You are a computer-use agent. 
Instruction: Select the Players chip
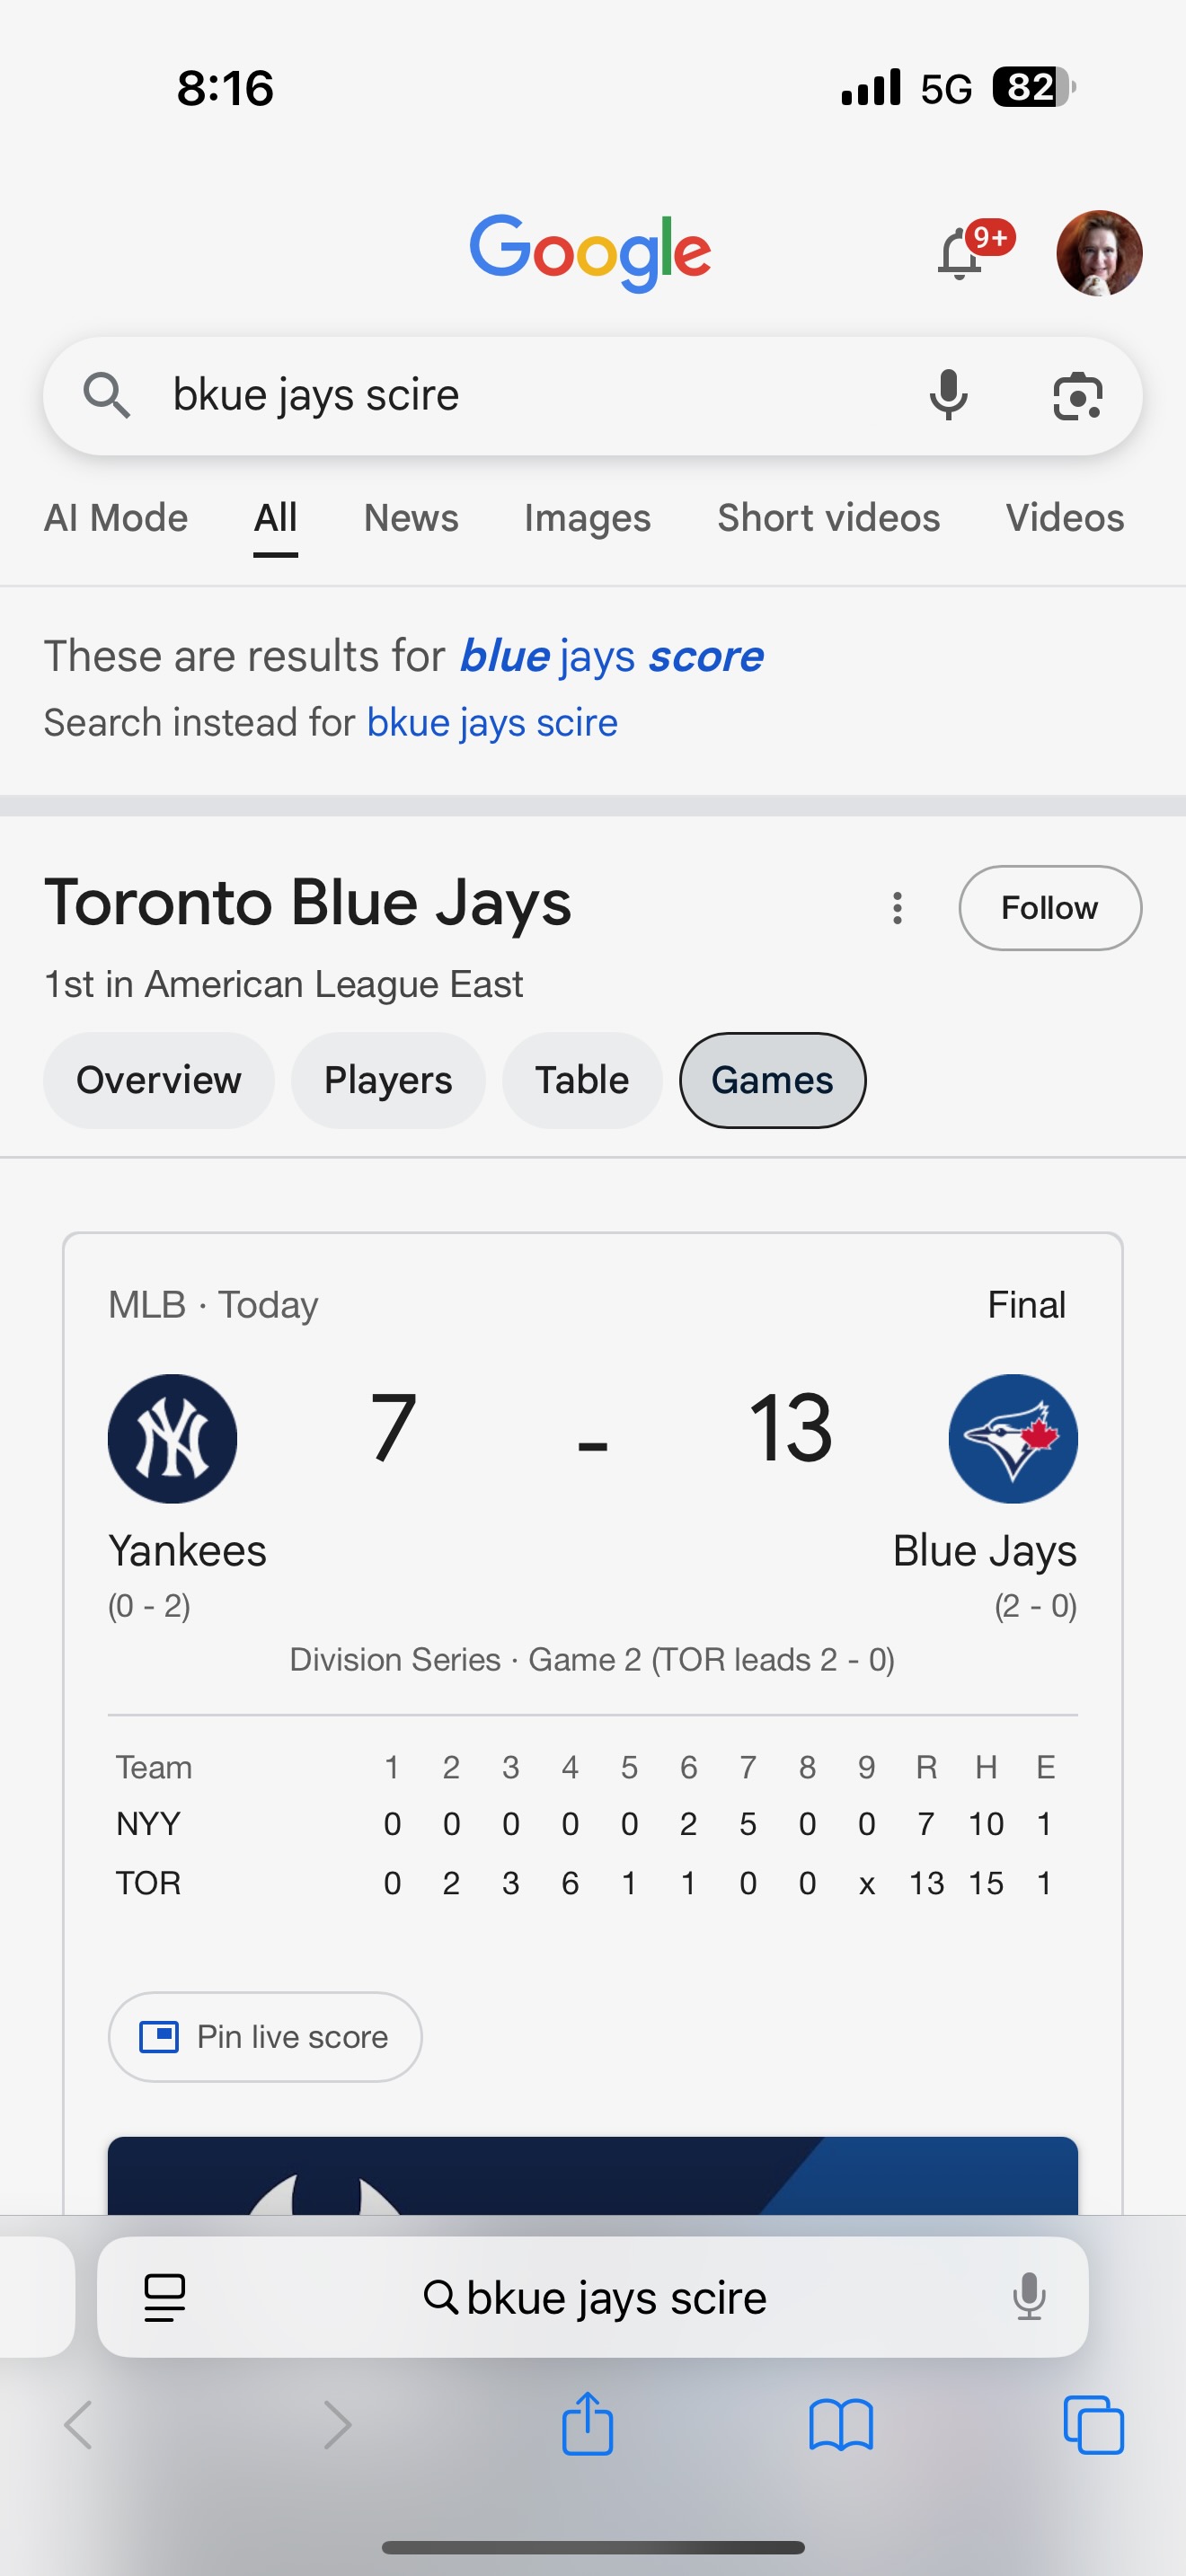tap(388, 1080)
